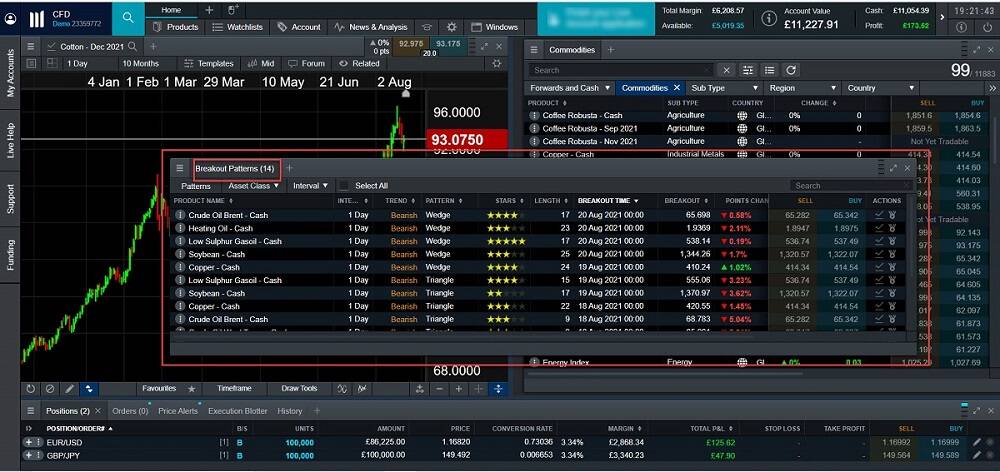Open the Patterns button in Breakout Patterns
This screenshot has height=472, width=1000.
(x=196, y=186)
